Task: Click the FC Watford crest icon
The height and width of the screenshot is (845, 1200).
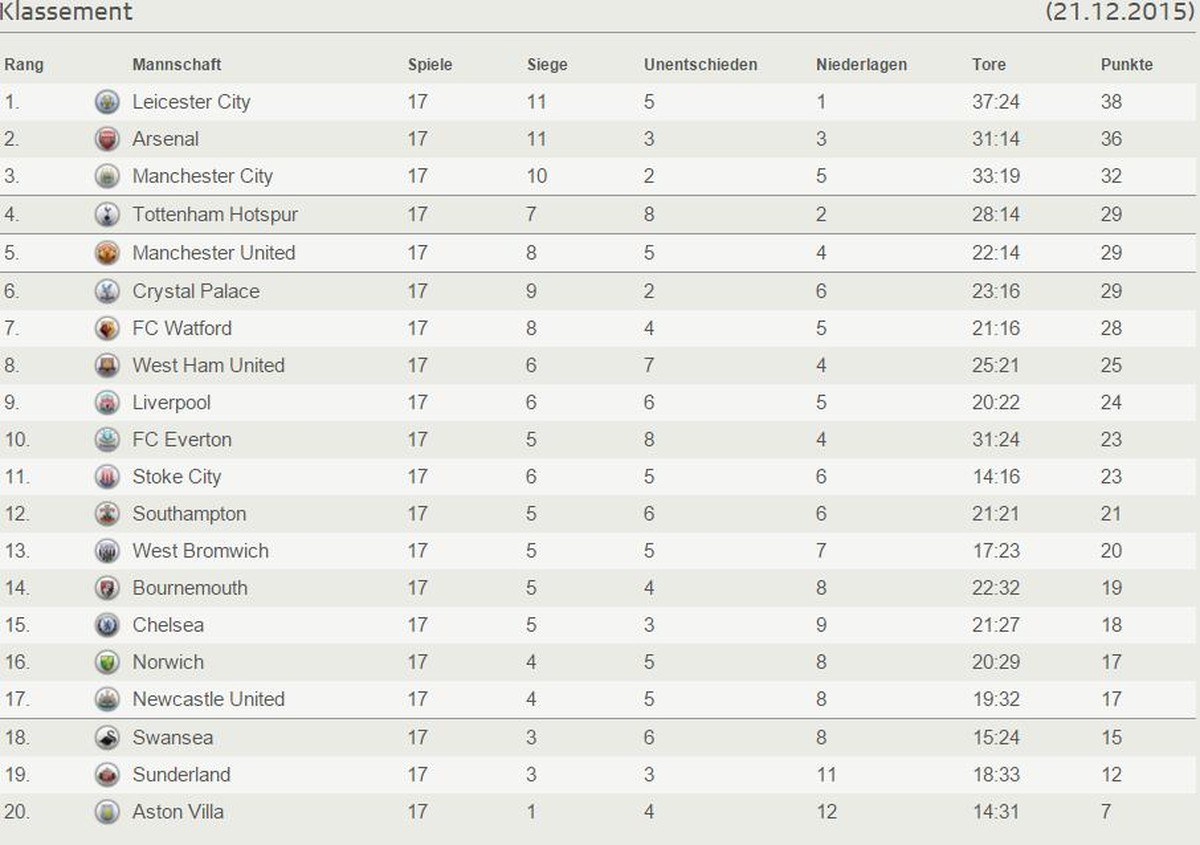Action: pos(107,328)
